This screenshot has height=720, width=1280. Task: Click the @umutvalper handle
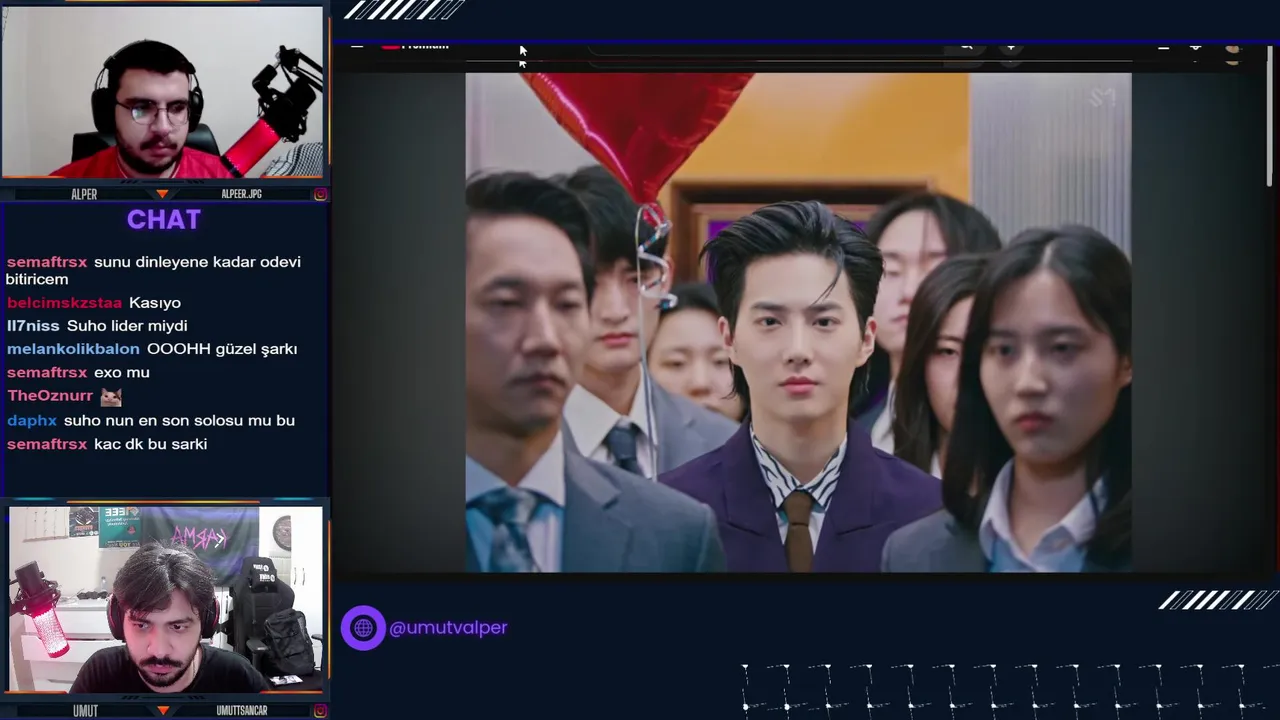pos(448,628)
